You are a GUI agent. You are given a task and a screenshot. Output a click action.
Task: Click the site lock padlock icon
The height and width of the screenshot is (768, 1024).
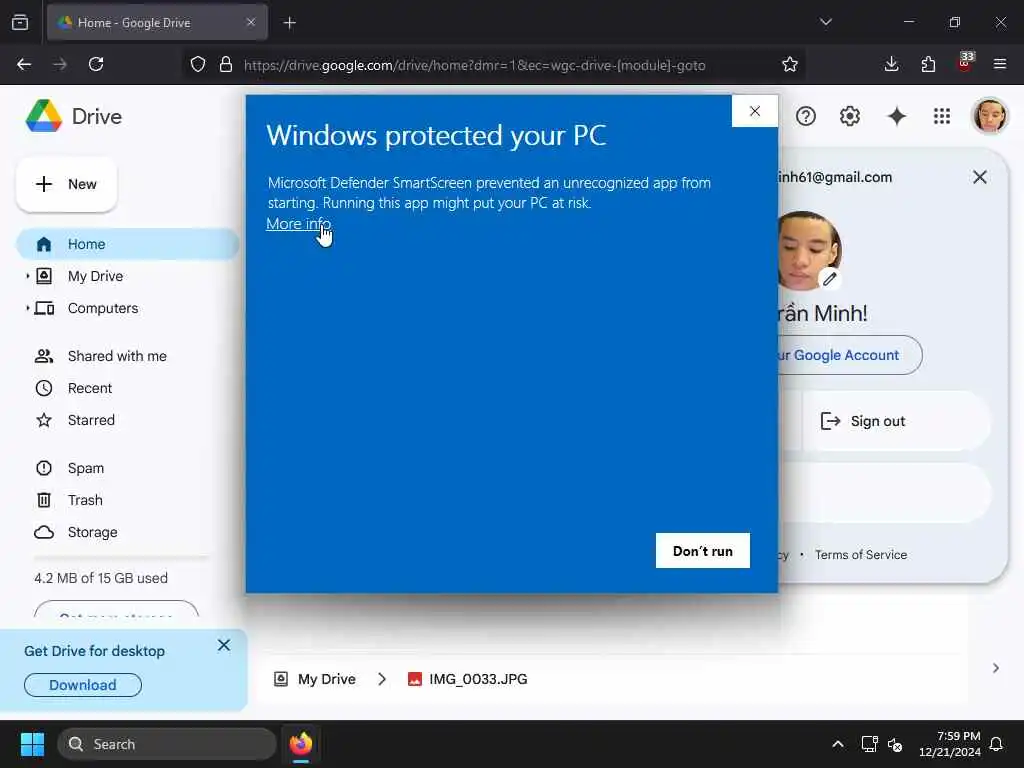(226, 64)
